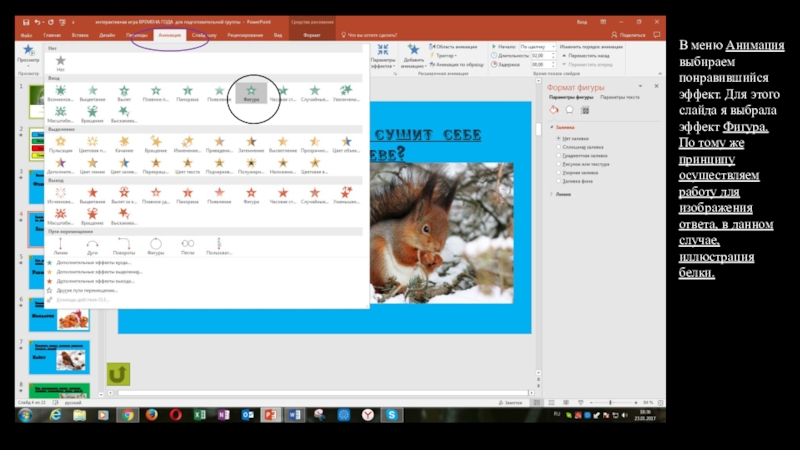Select the Петли motion path

click(x=187, y=243)
